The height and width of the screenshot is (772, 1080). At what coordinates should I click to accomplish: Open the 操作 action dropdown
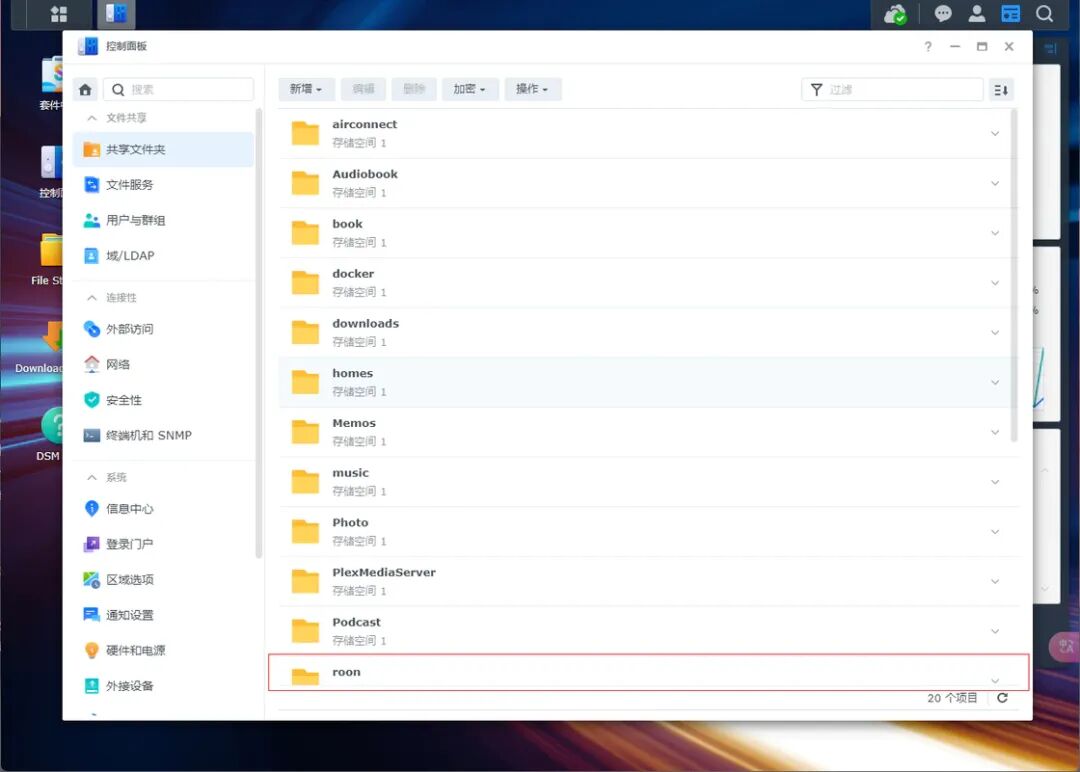pyautogui.click(x=532, y=89)
